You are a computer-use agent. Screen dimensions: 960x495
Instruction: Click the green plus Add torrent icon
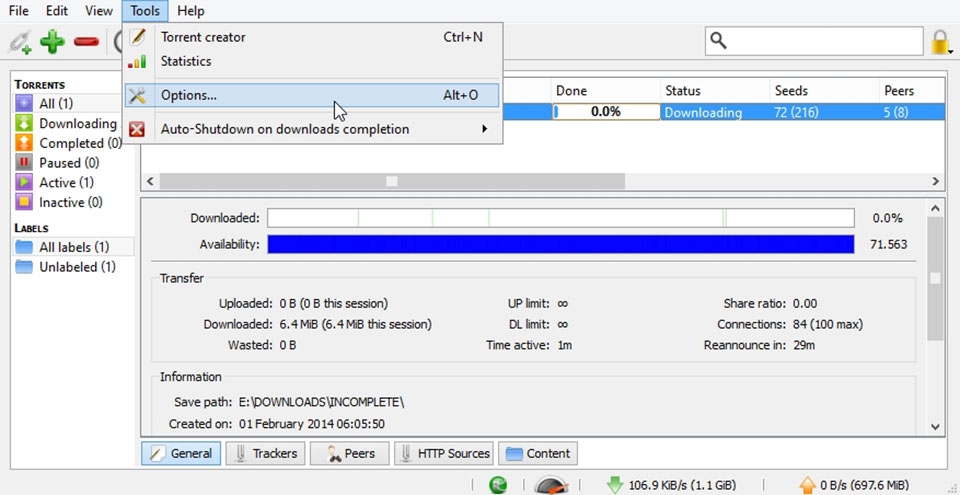(53, 42)
